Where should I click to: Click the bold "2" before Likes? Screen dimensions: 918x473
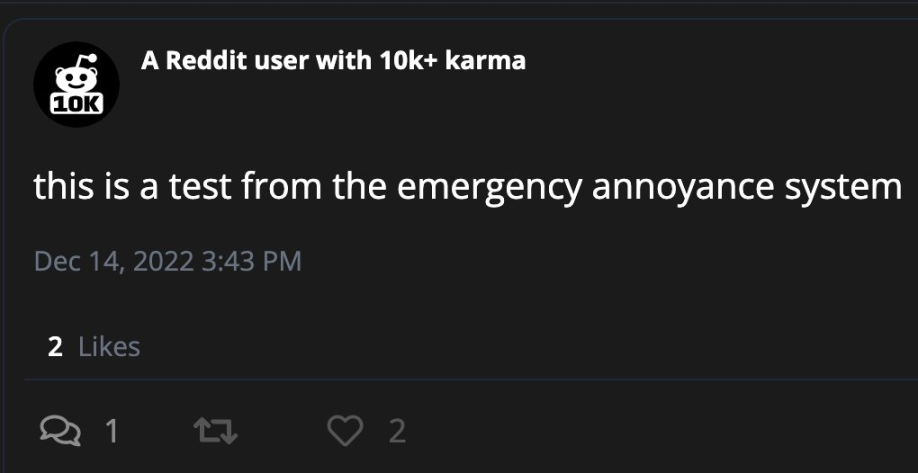55,347
